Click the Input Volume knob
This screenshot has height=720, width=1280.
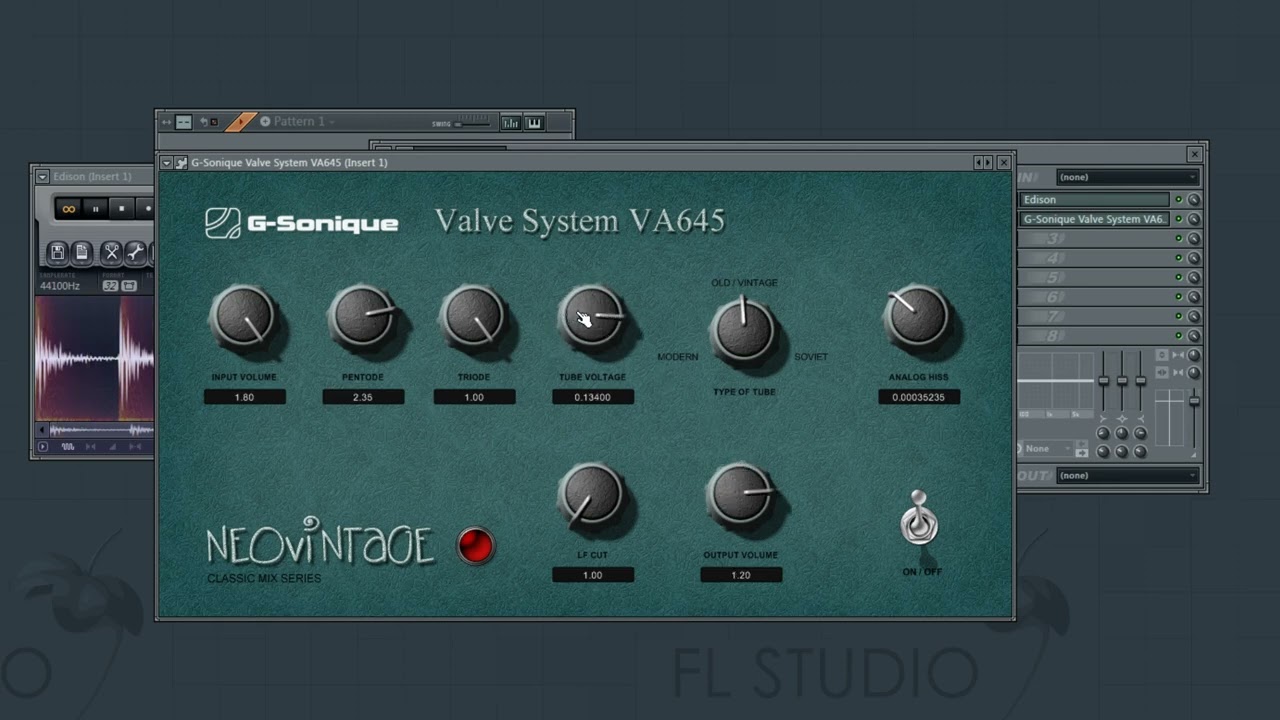click(x=243, y=317)
